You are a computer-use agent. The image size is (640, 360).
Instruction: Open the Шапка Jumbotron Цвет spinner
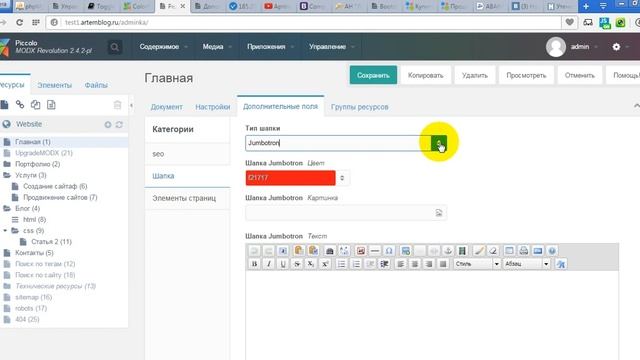(x=342, y=178)
